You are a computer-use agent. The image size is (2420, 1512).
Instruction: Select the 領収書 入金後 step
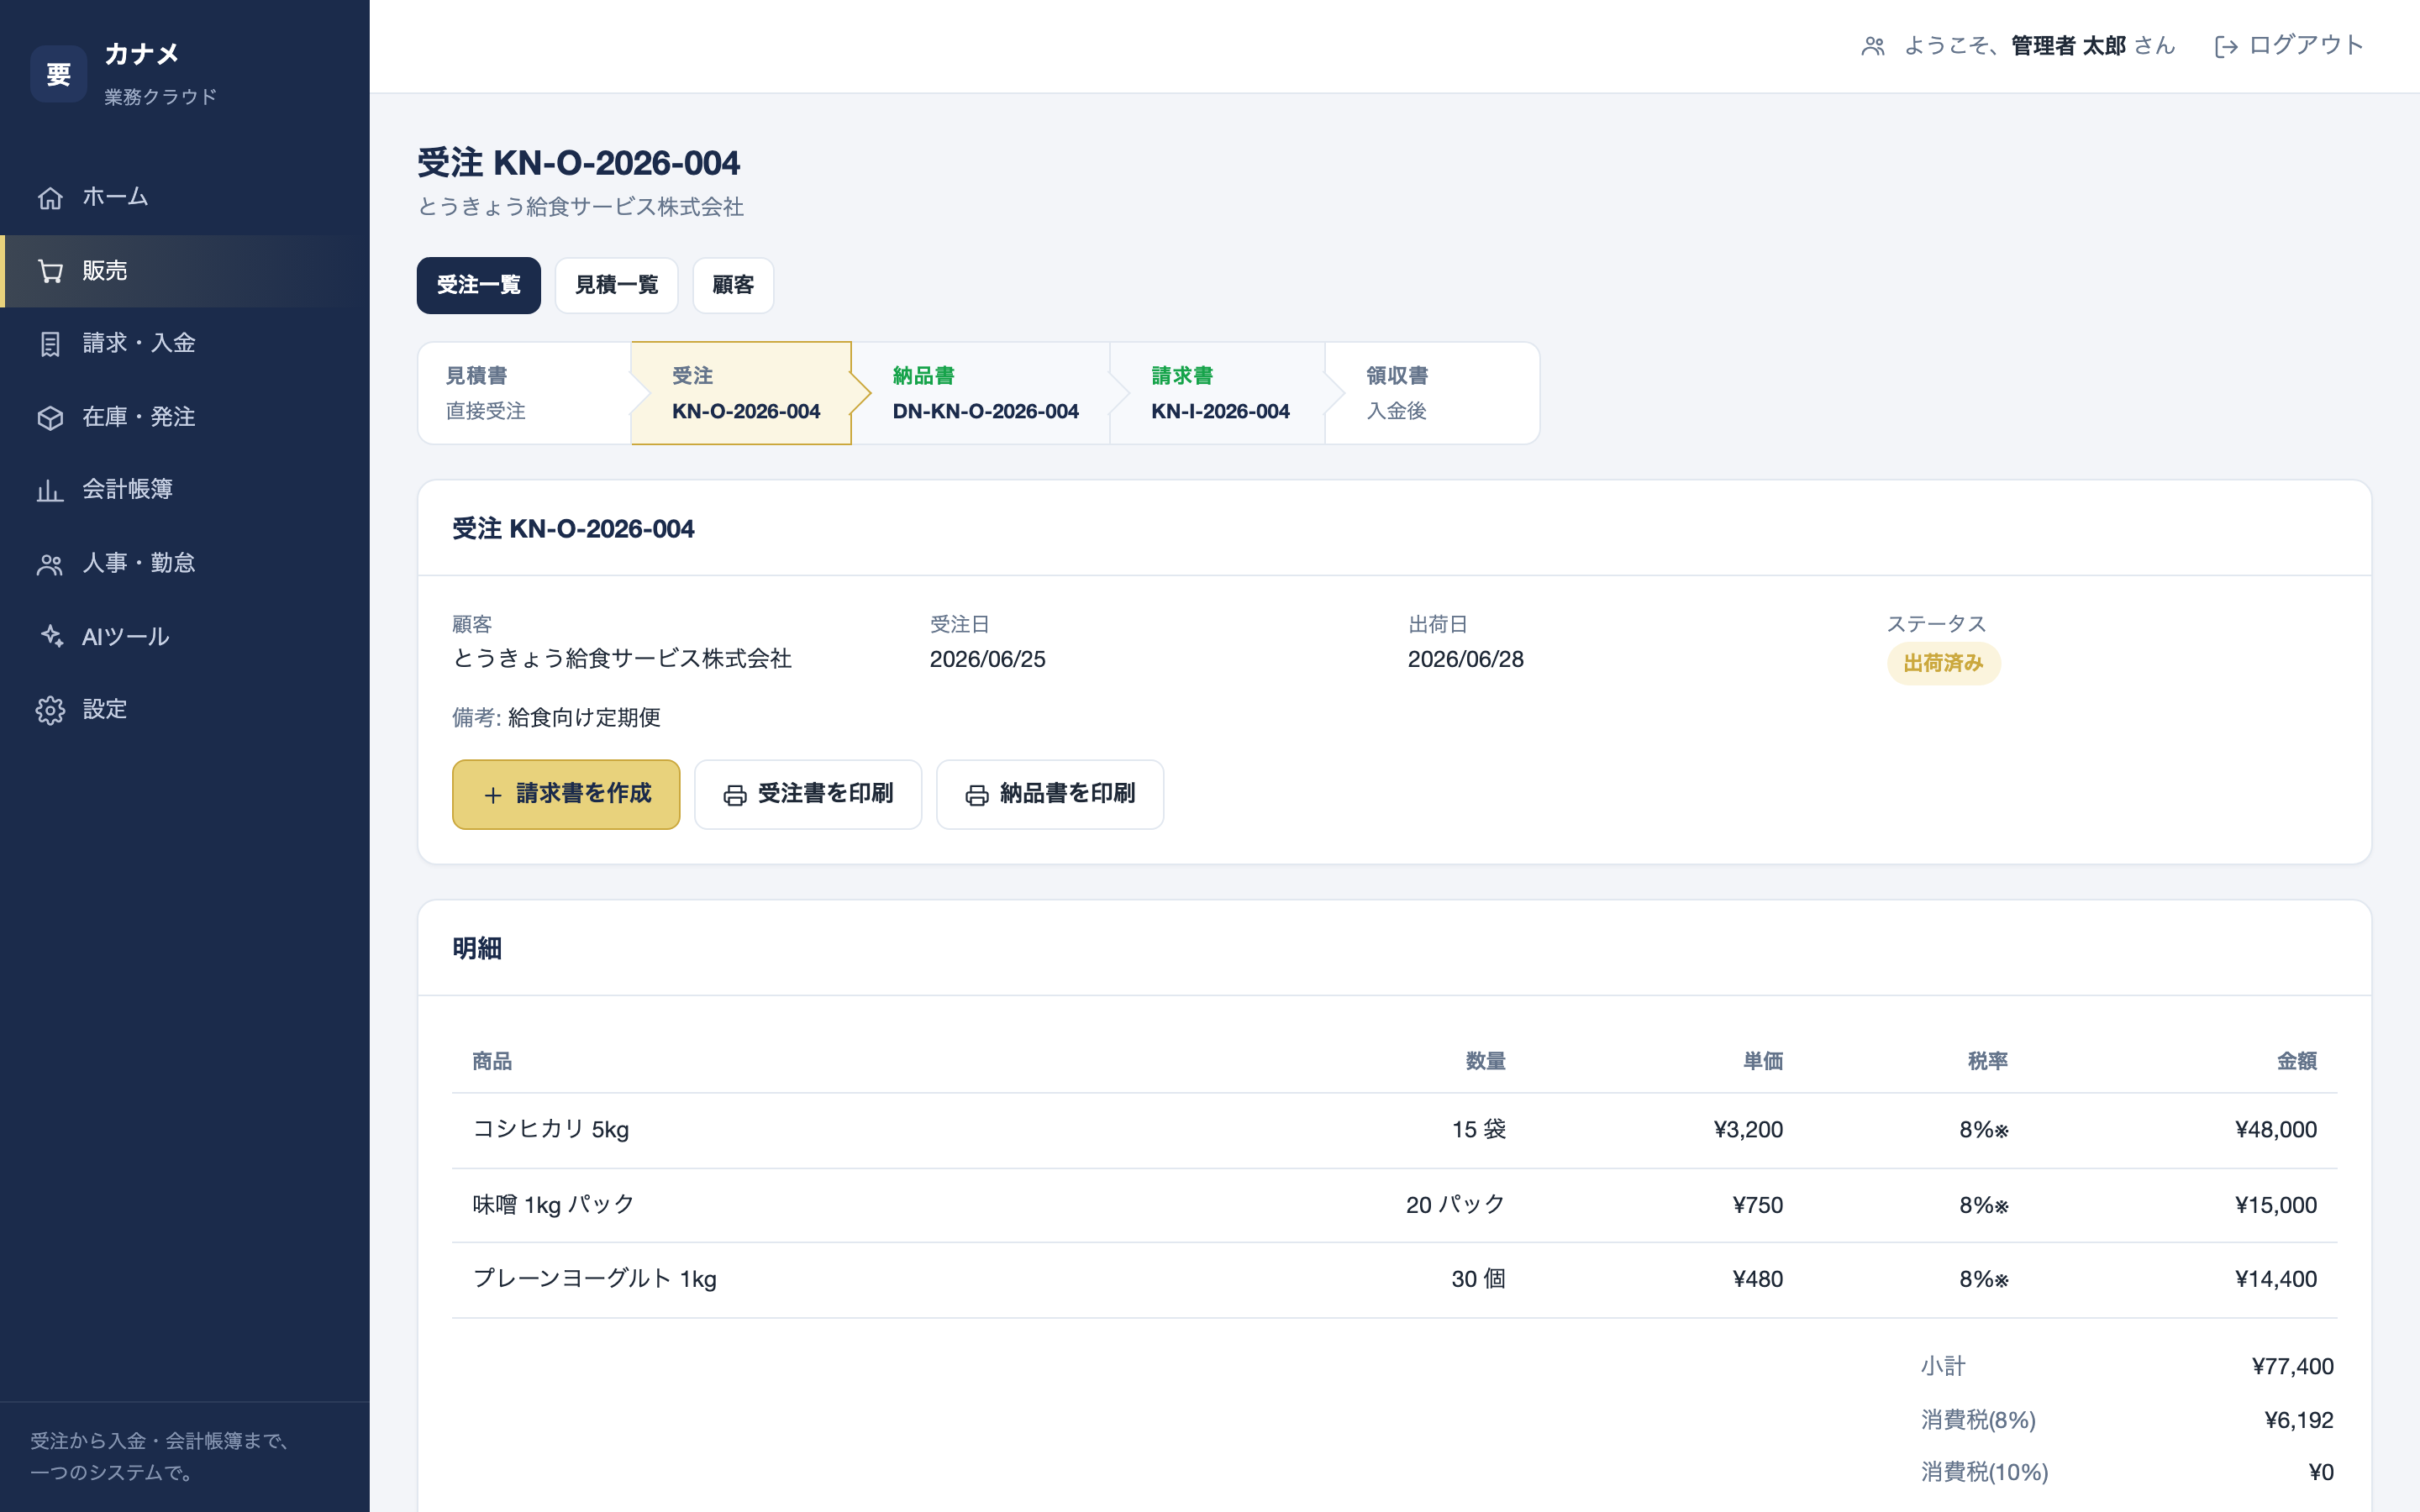1432,393
